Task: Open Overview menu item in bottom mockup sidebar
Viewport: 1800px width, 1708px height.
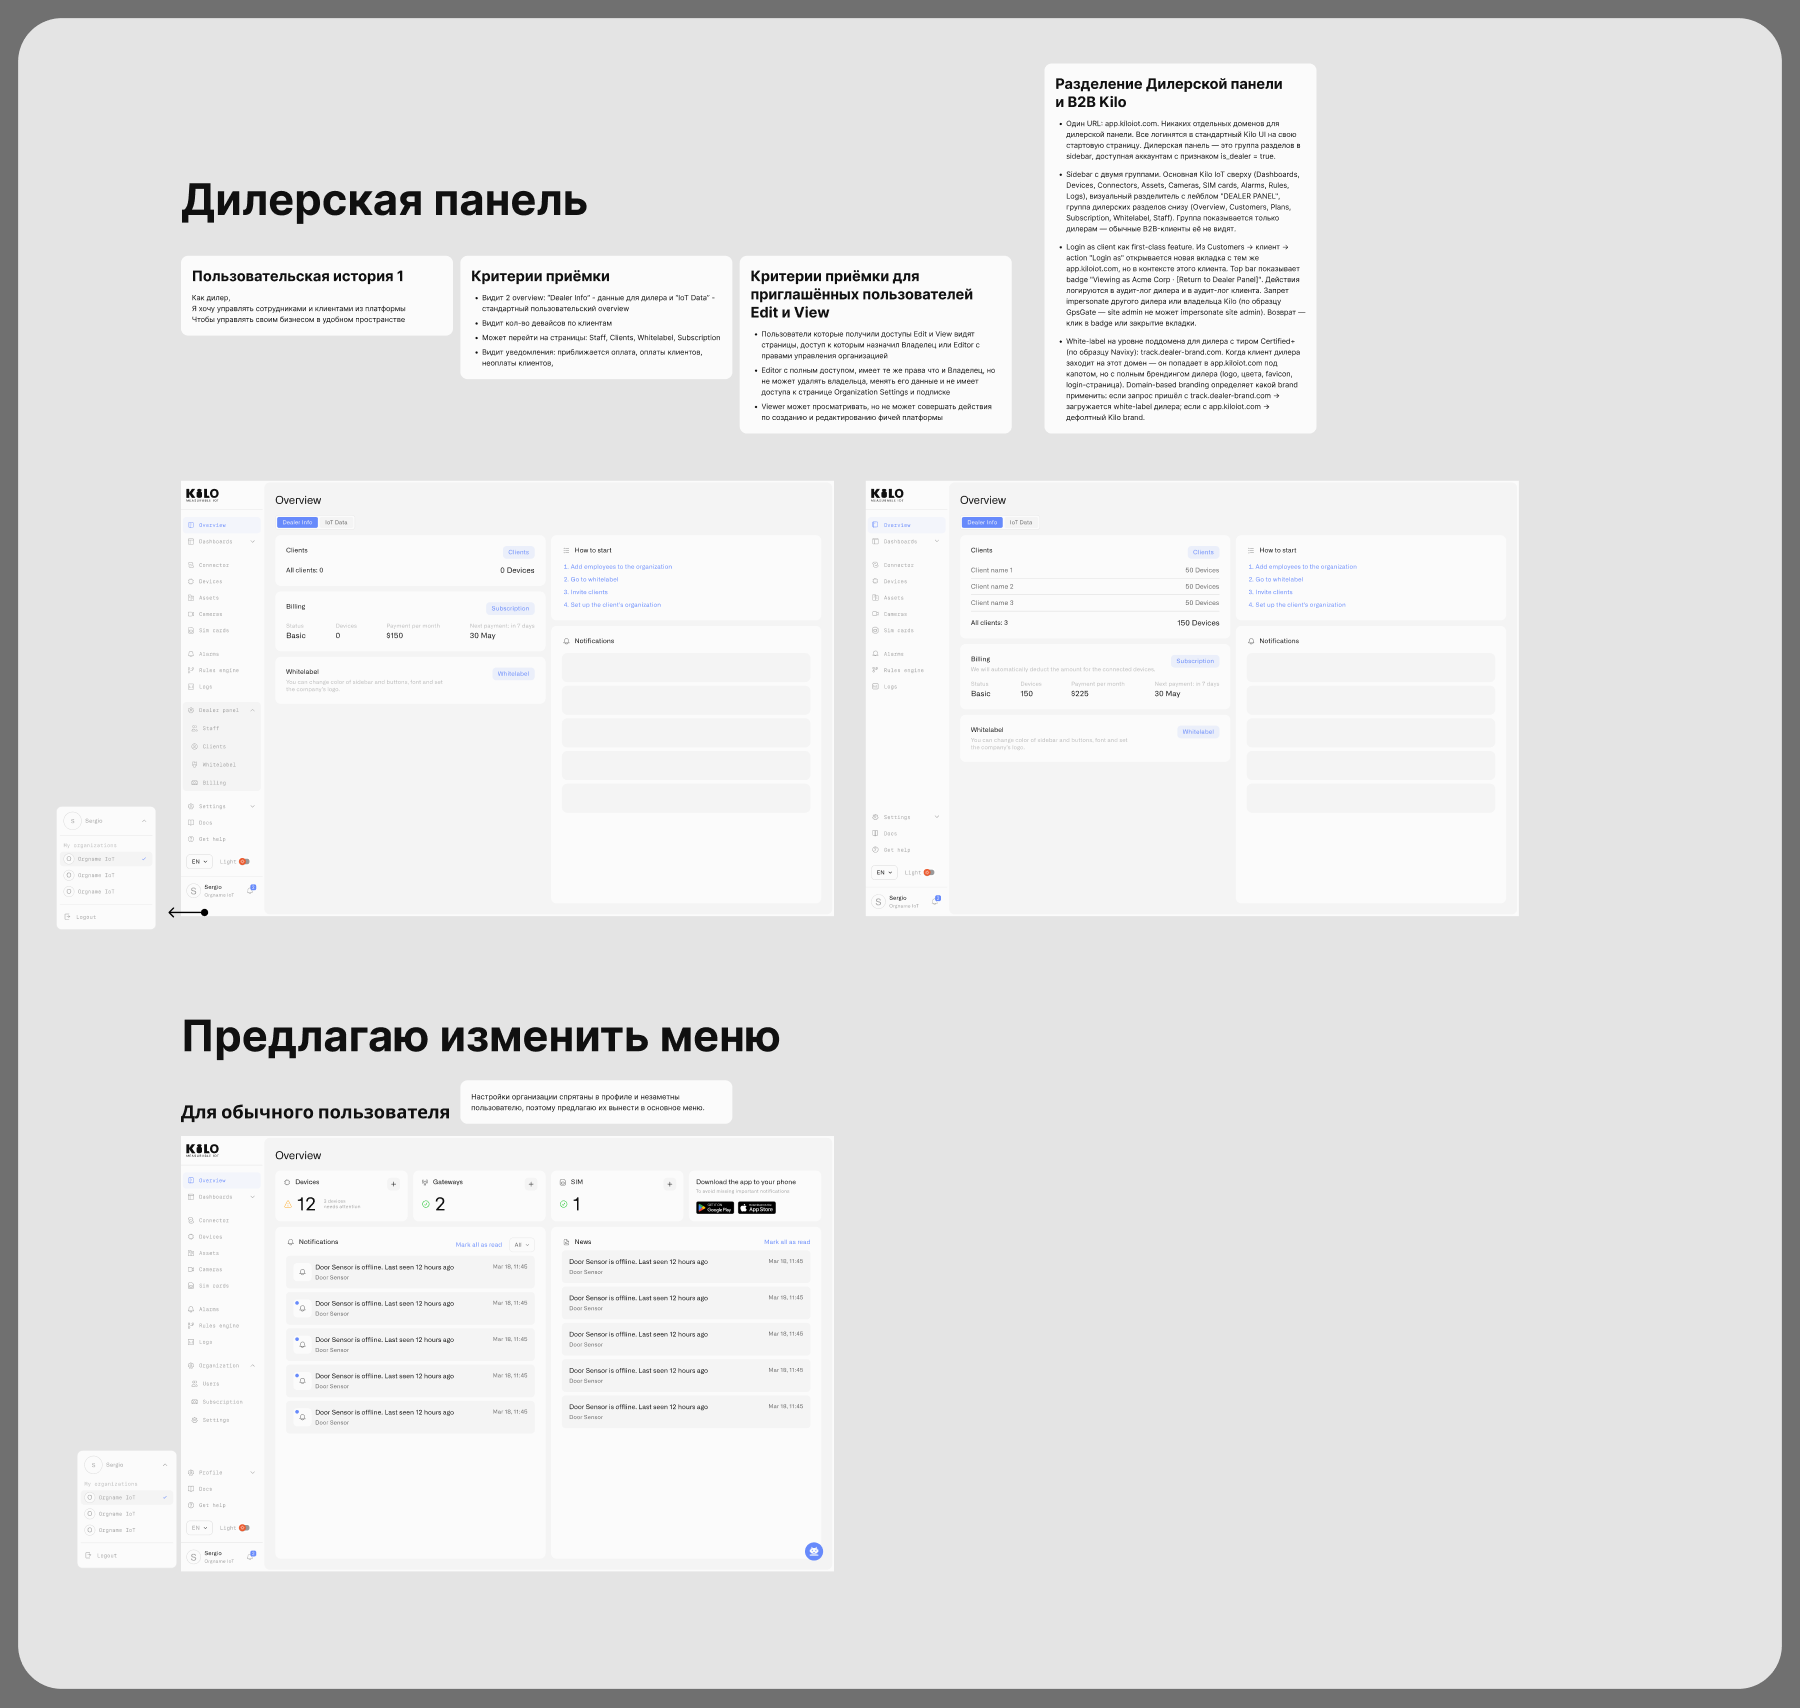Action: tap(222, 1180)
